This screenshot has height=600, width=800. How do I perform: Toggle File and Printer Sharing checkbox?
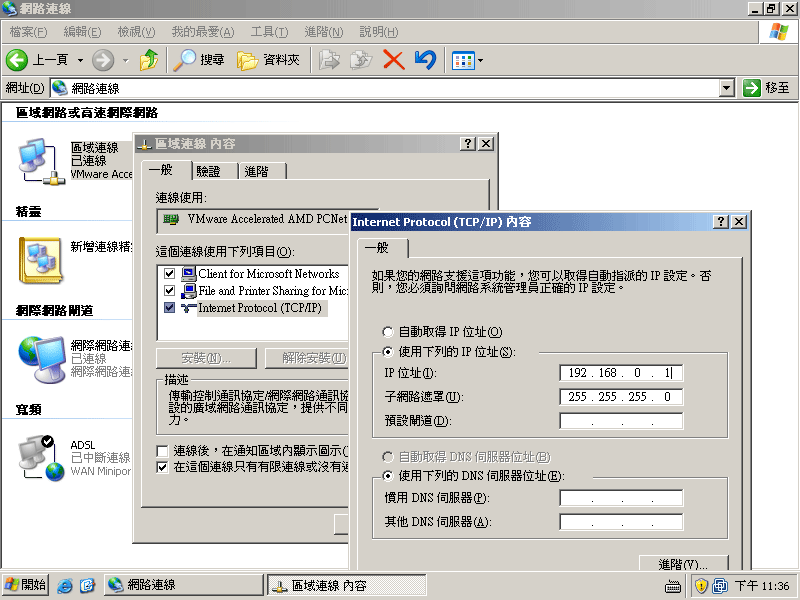169,290
